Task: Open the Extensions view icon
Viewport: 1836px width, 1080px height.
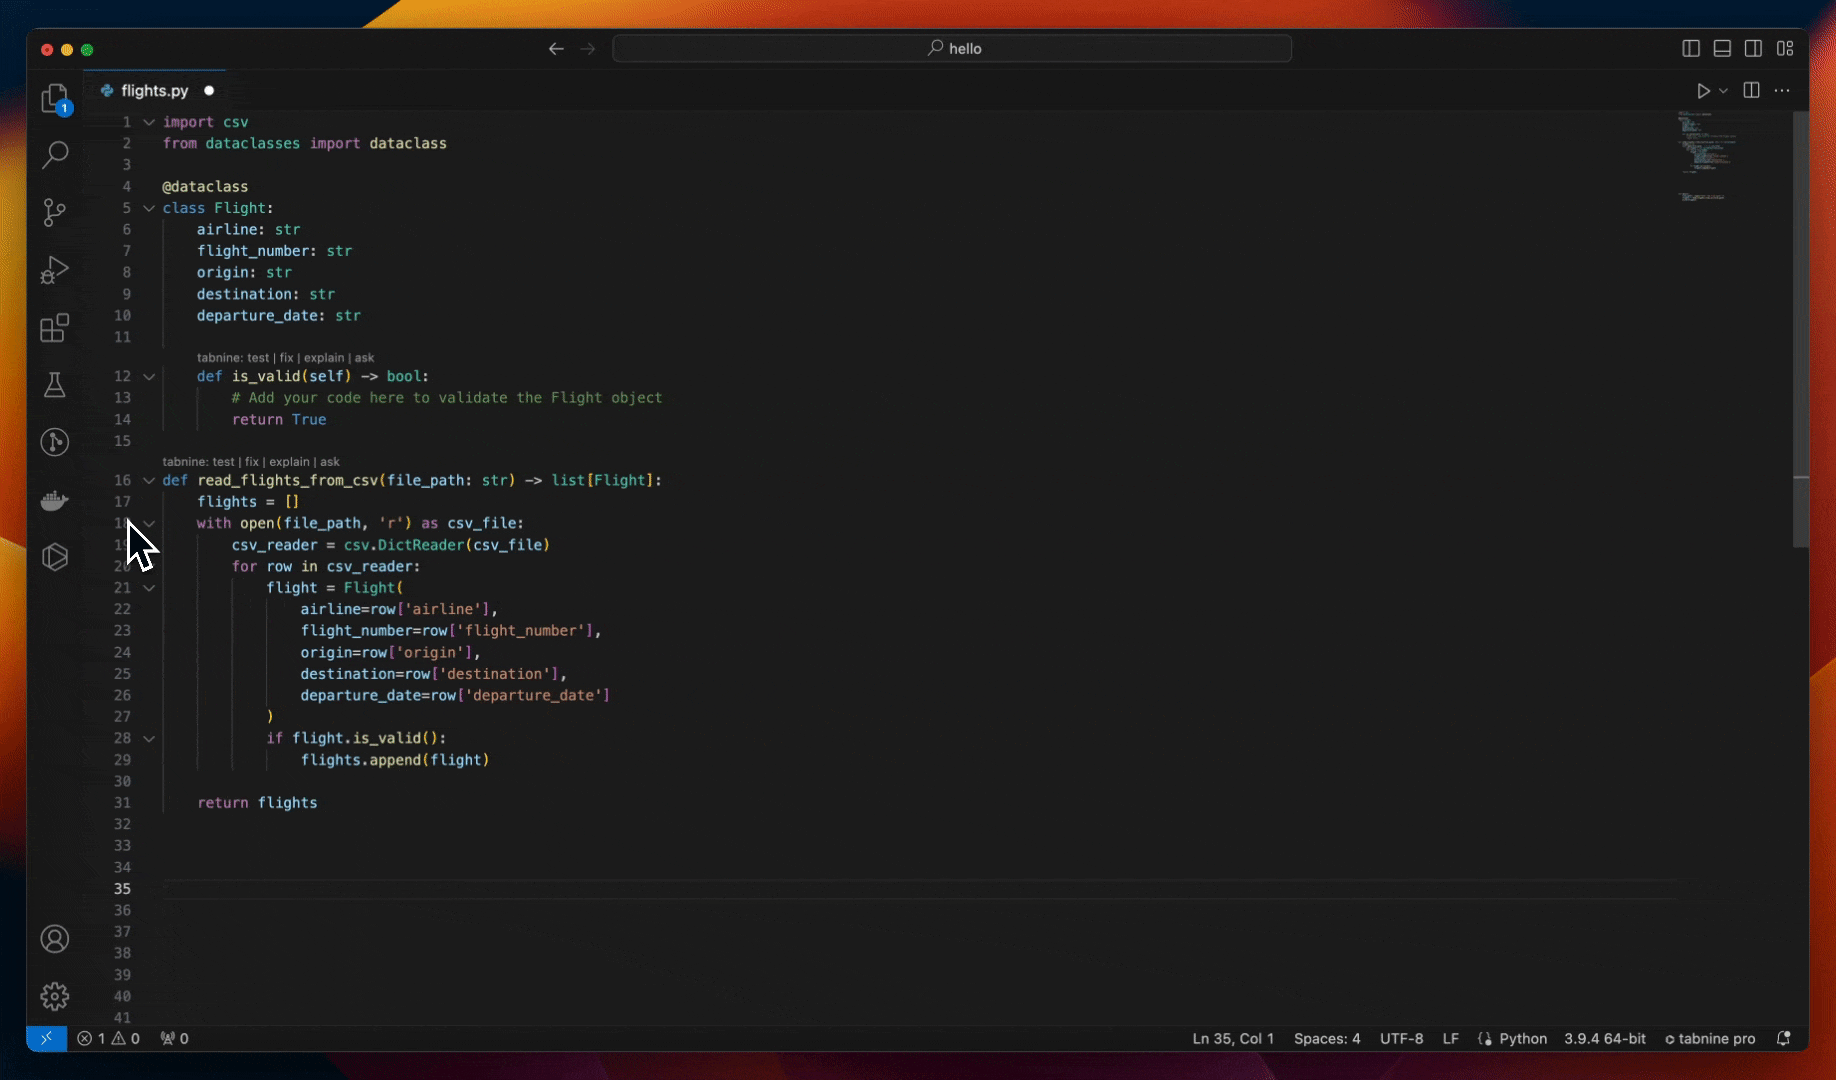Action: pos(55,328)
